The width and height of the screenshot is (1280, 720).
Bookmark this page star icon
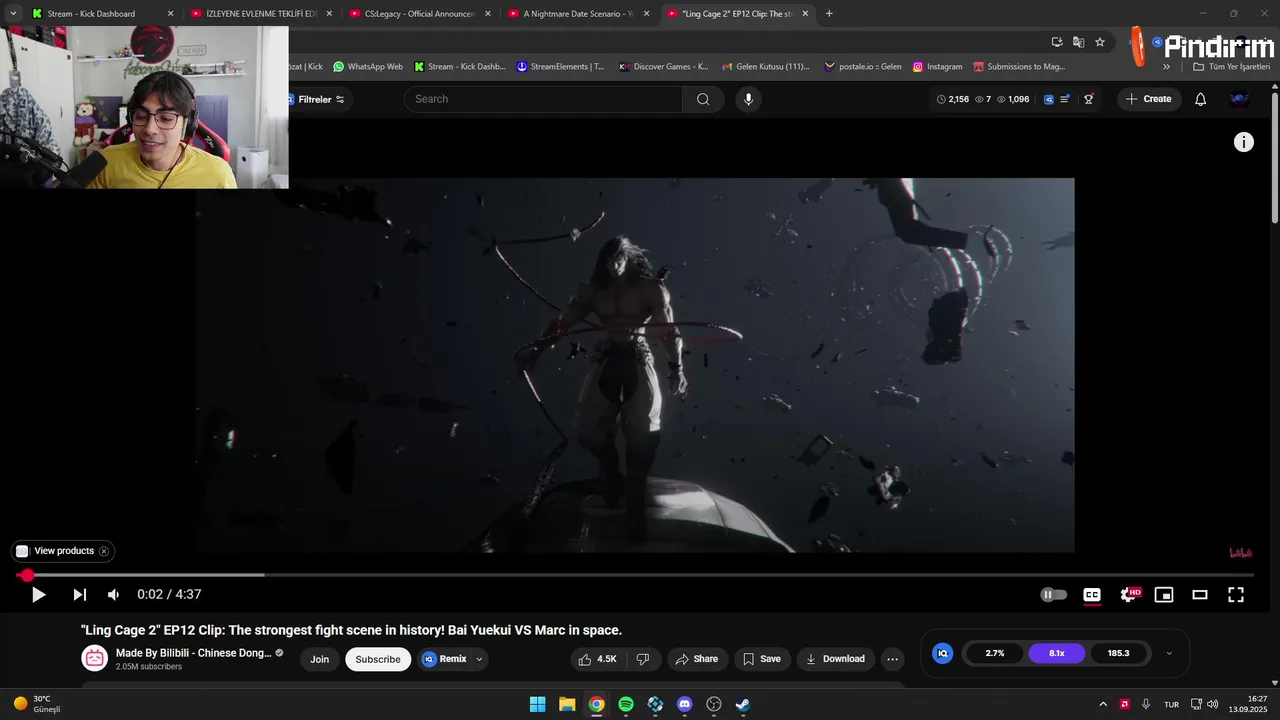click(1100, 42)
